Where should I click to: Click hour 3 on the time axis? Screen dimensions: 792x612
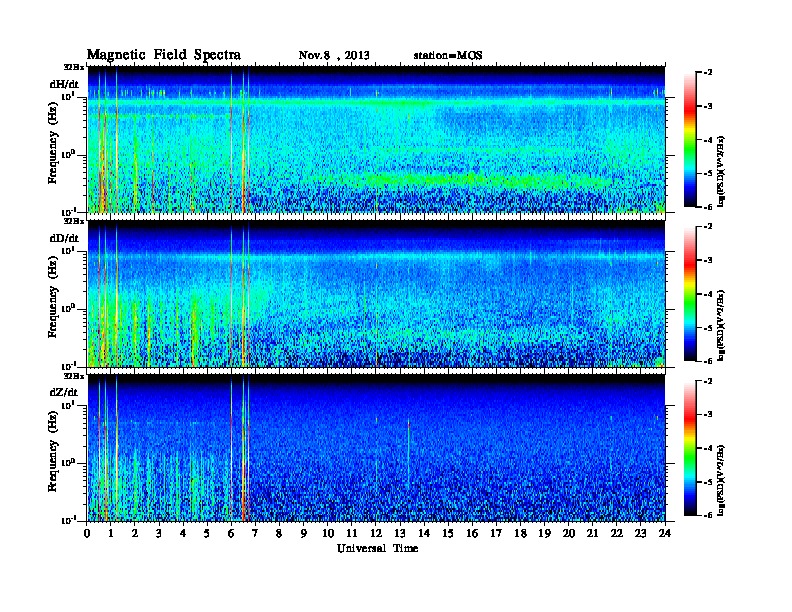point(159,533)
